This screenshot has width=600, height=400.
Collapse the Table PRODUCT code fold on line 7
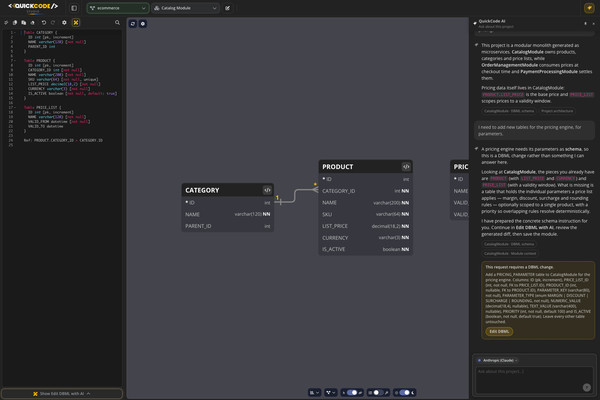[15, 60]
